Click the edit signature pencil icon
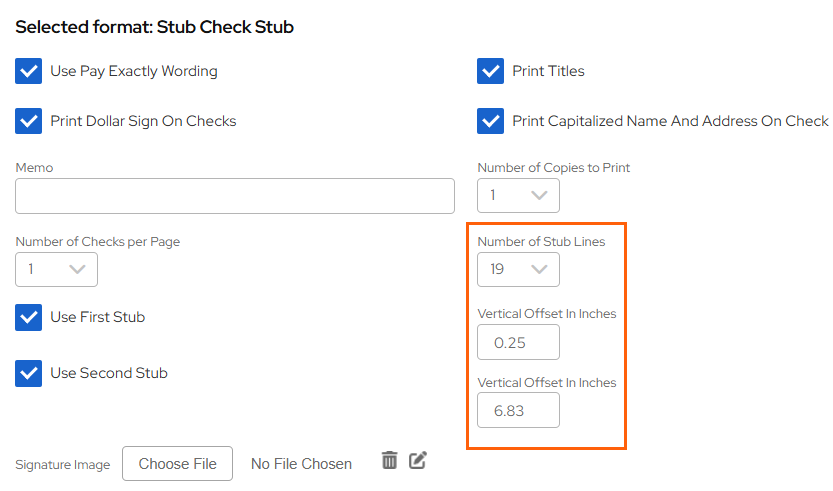833x491 pixels. (x=418, y=460)
